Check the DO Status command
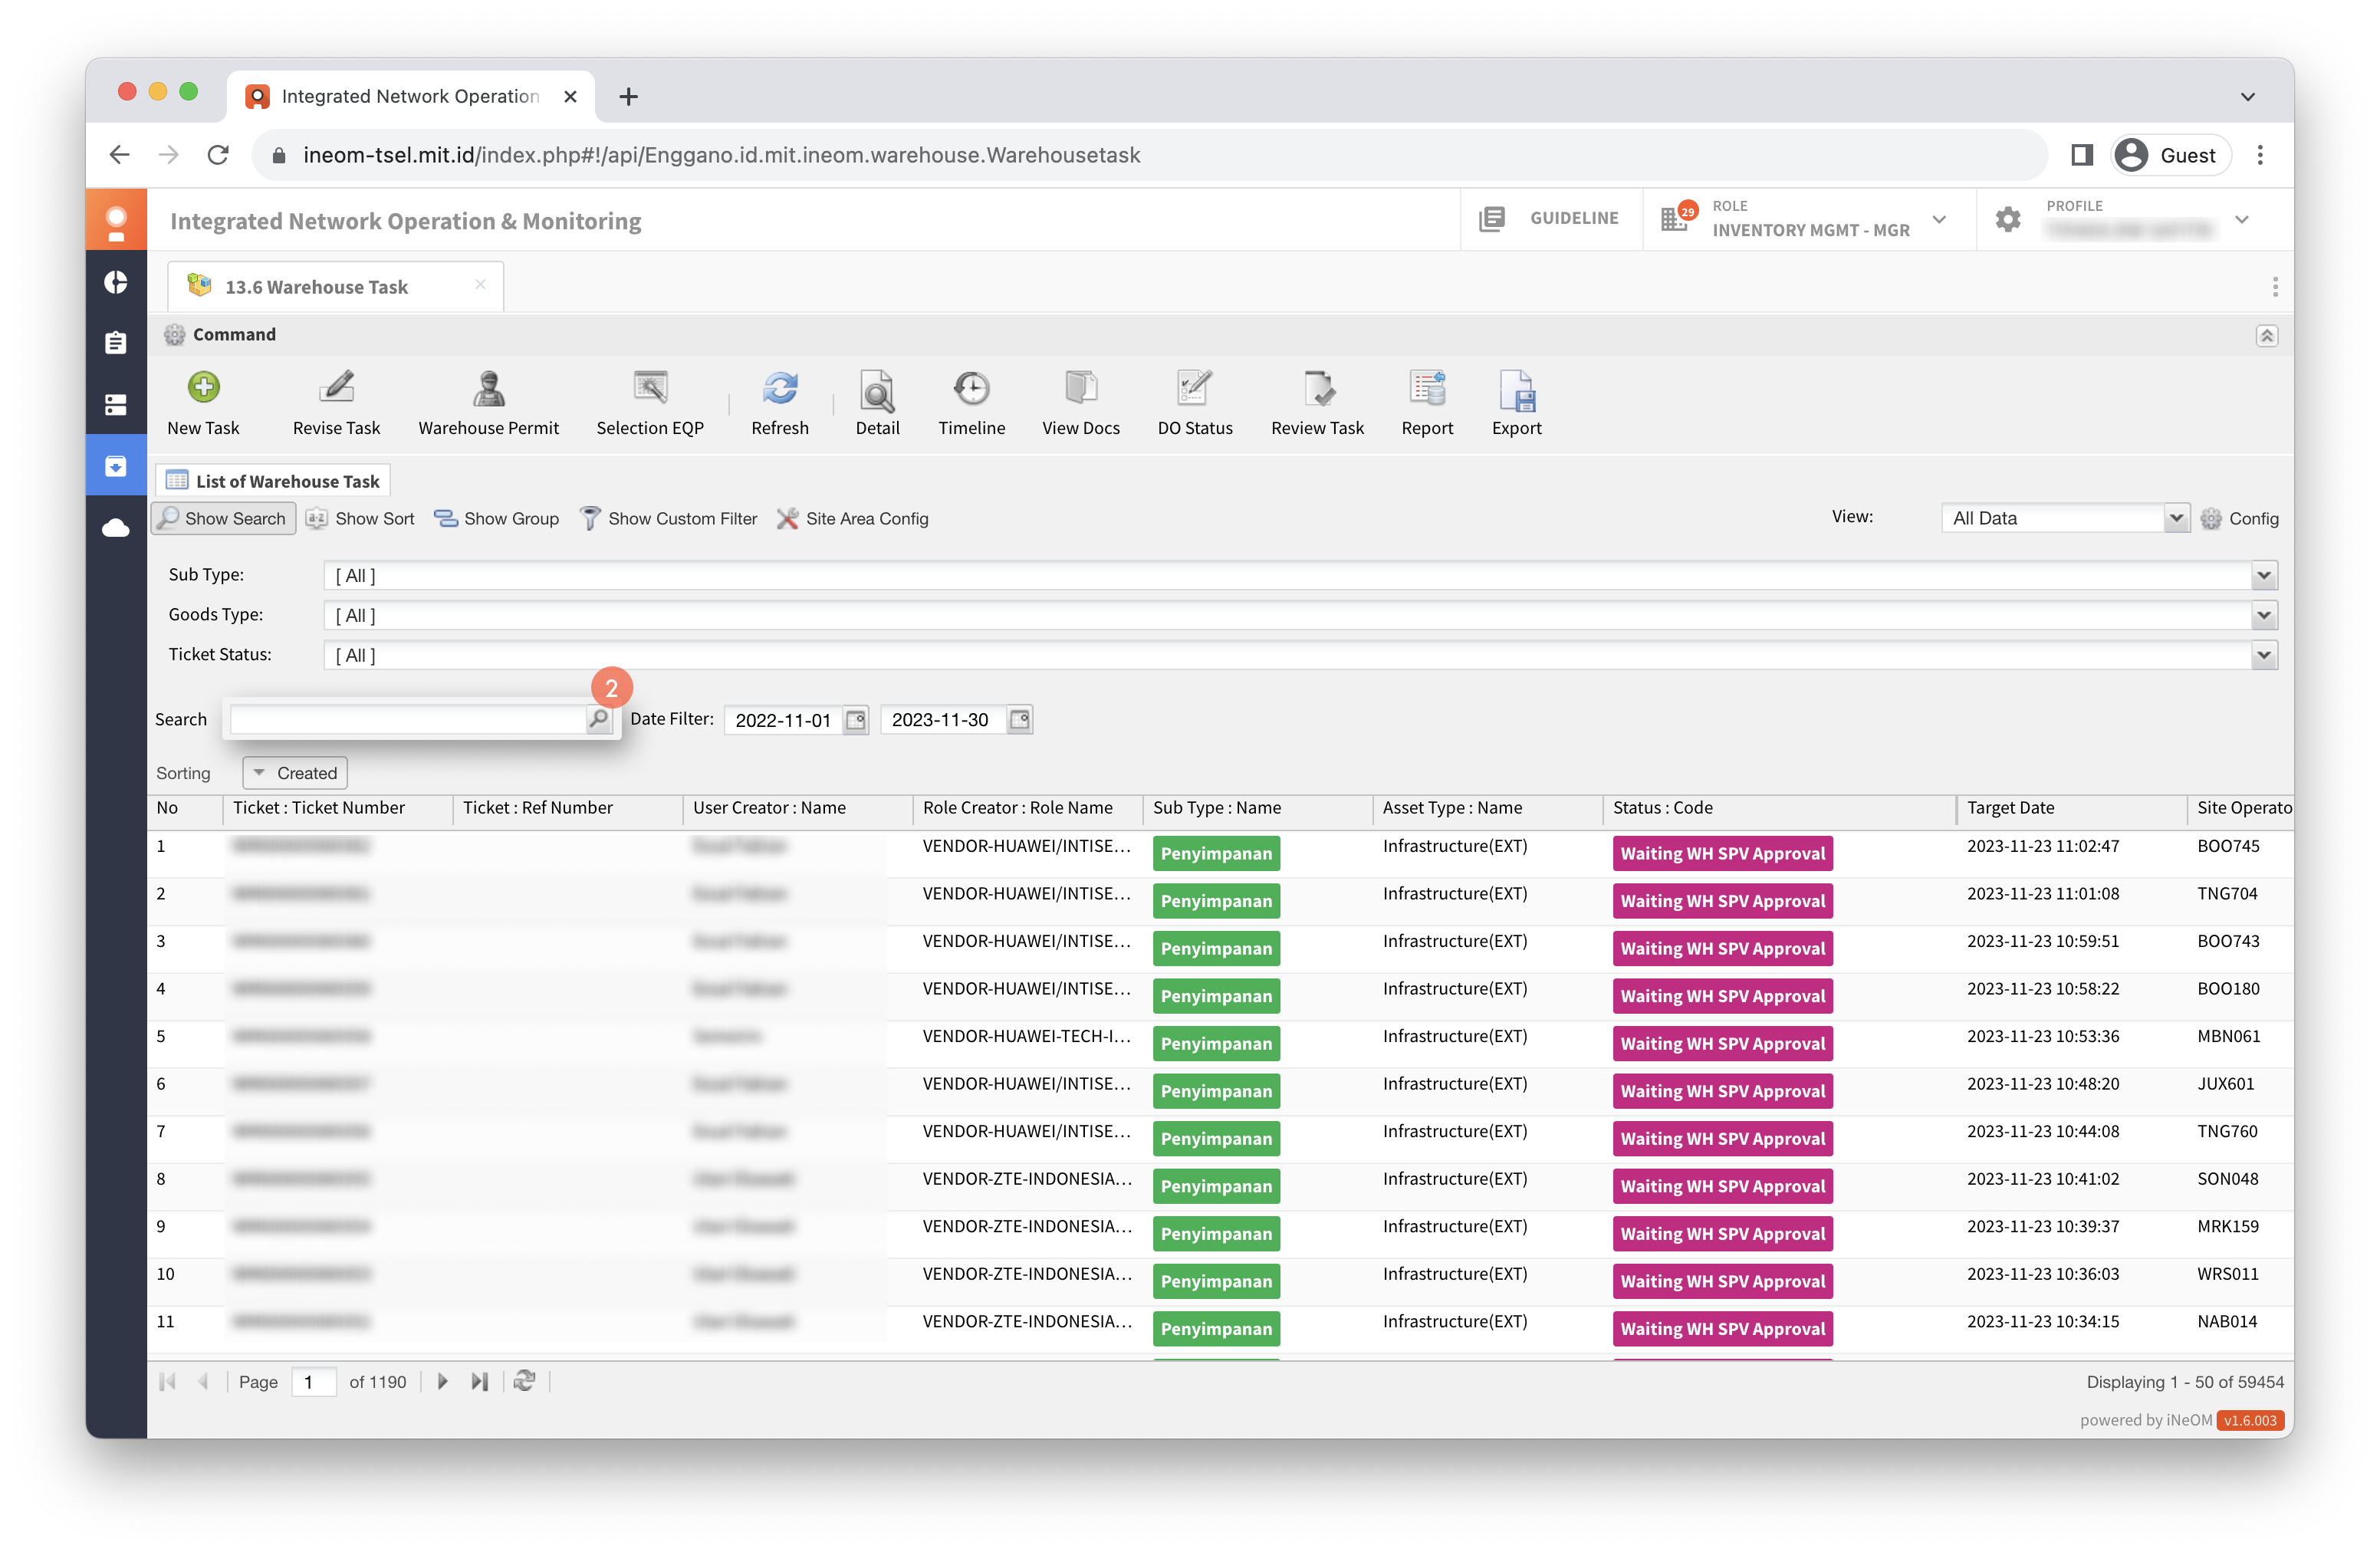The image size is (2380, 1552). point(1195,403)
